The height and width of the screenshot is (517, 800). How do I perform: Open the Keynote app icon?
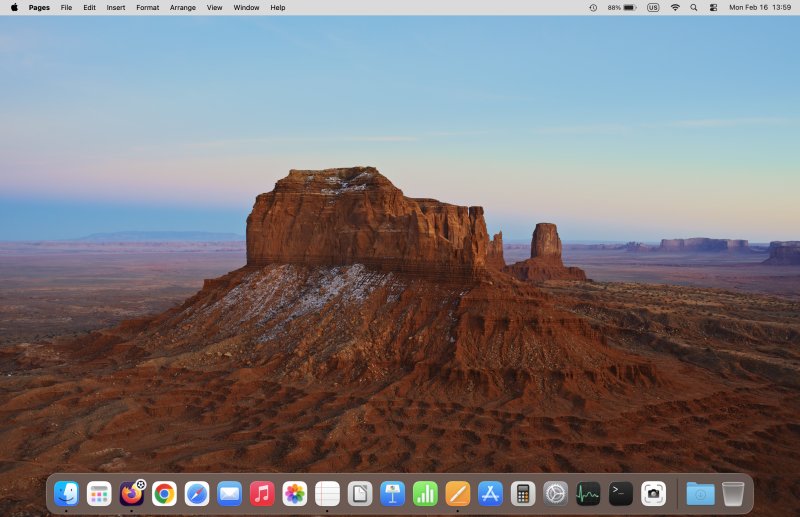pos(393,493)
